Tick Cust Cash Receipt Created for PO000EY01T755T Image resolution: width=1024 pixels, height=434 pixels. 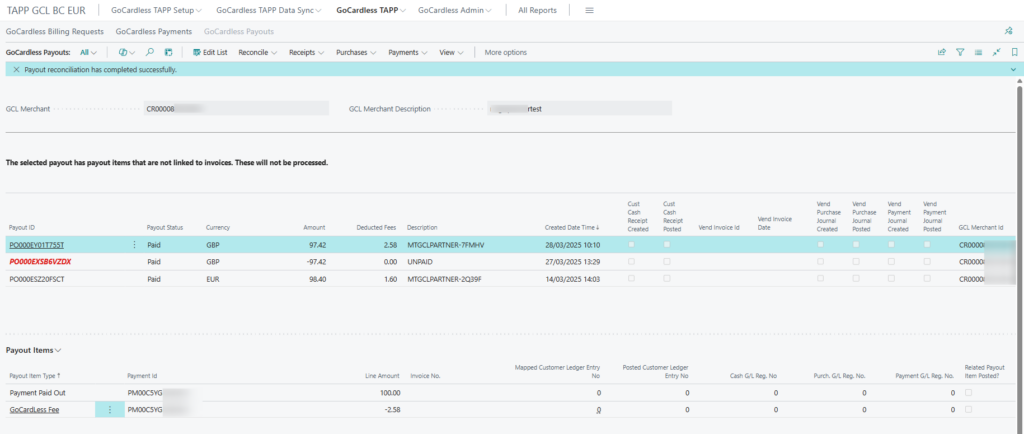click(x=632, y=245)
